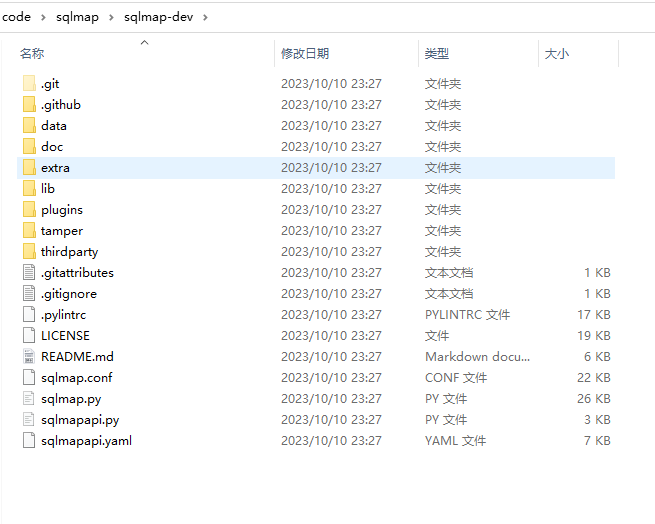
Task: Select the sqlmapapi.yaml file icon
Action: (x=29, y=441)
